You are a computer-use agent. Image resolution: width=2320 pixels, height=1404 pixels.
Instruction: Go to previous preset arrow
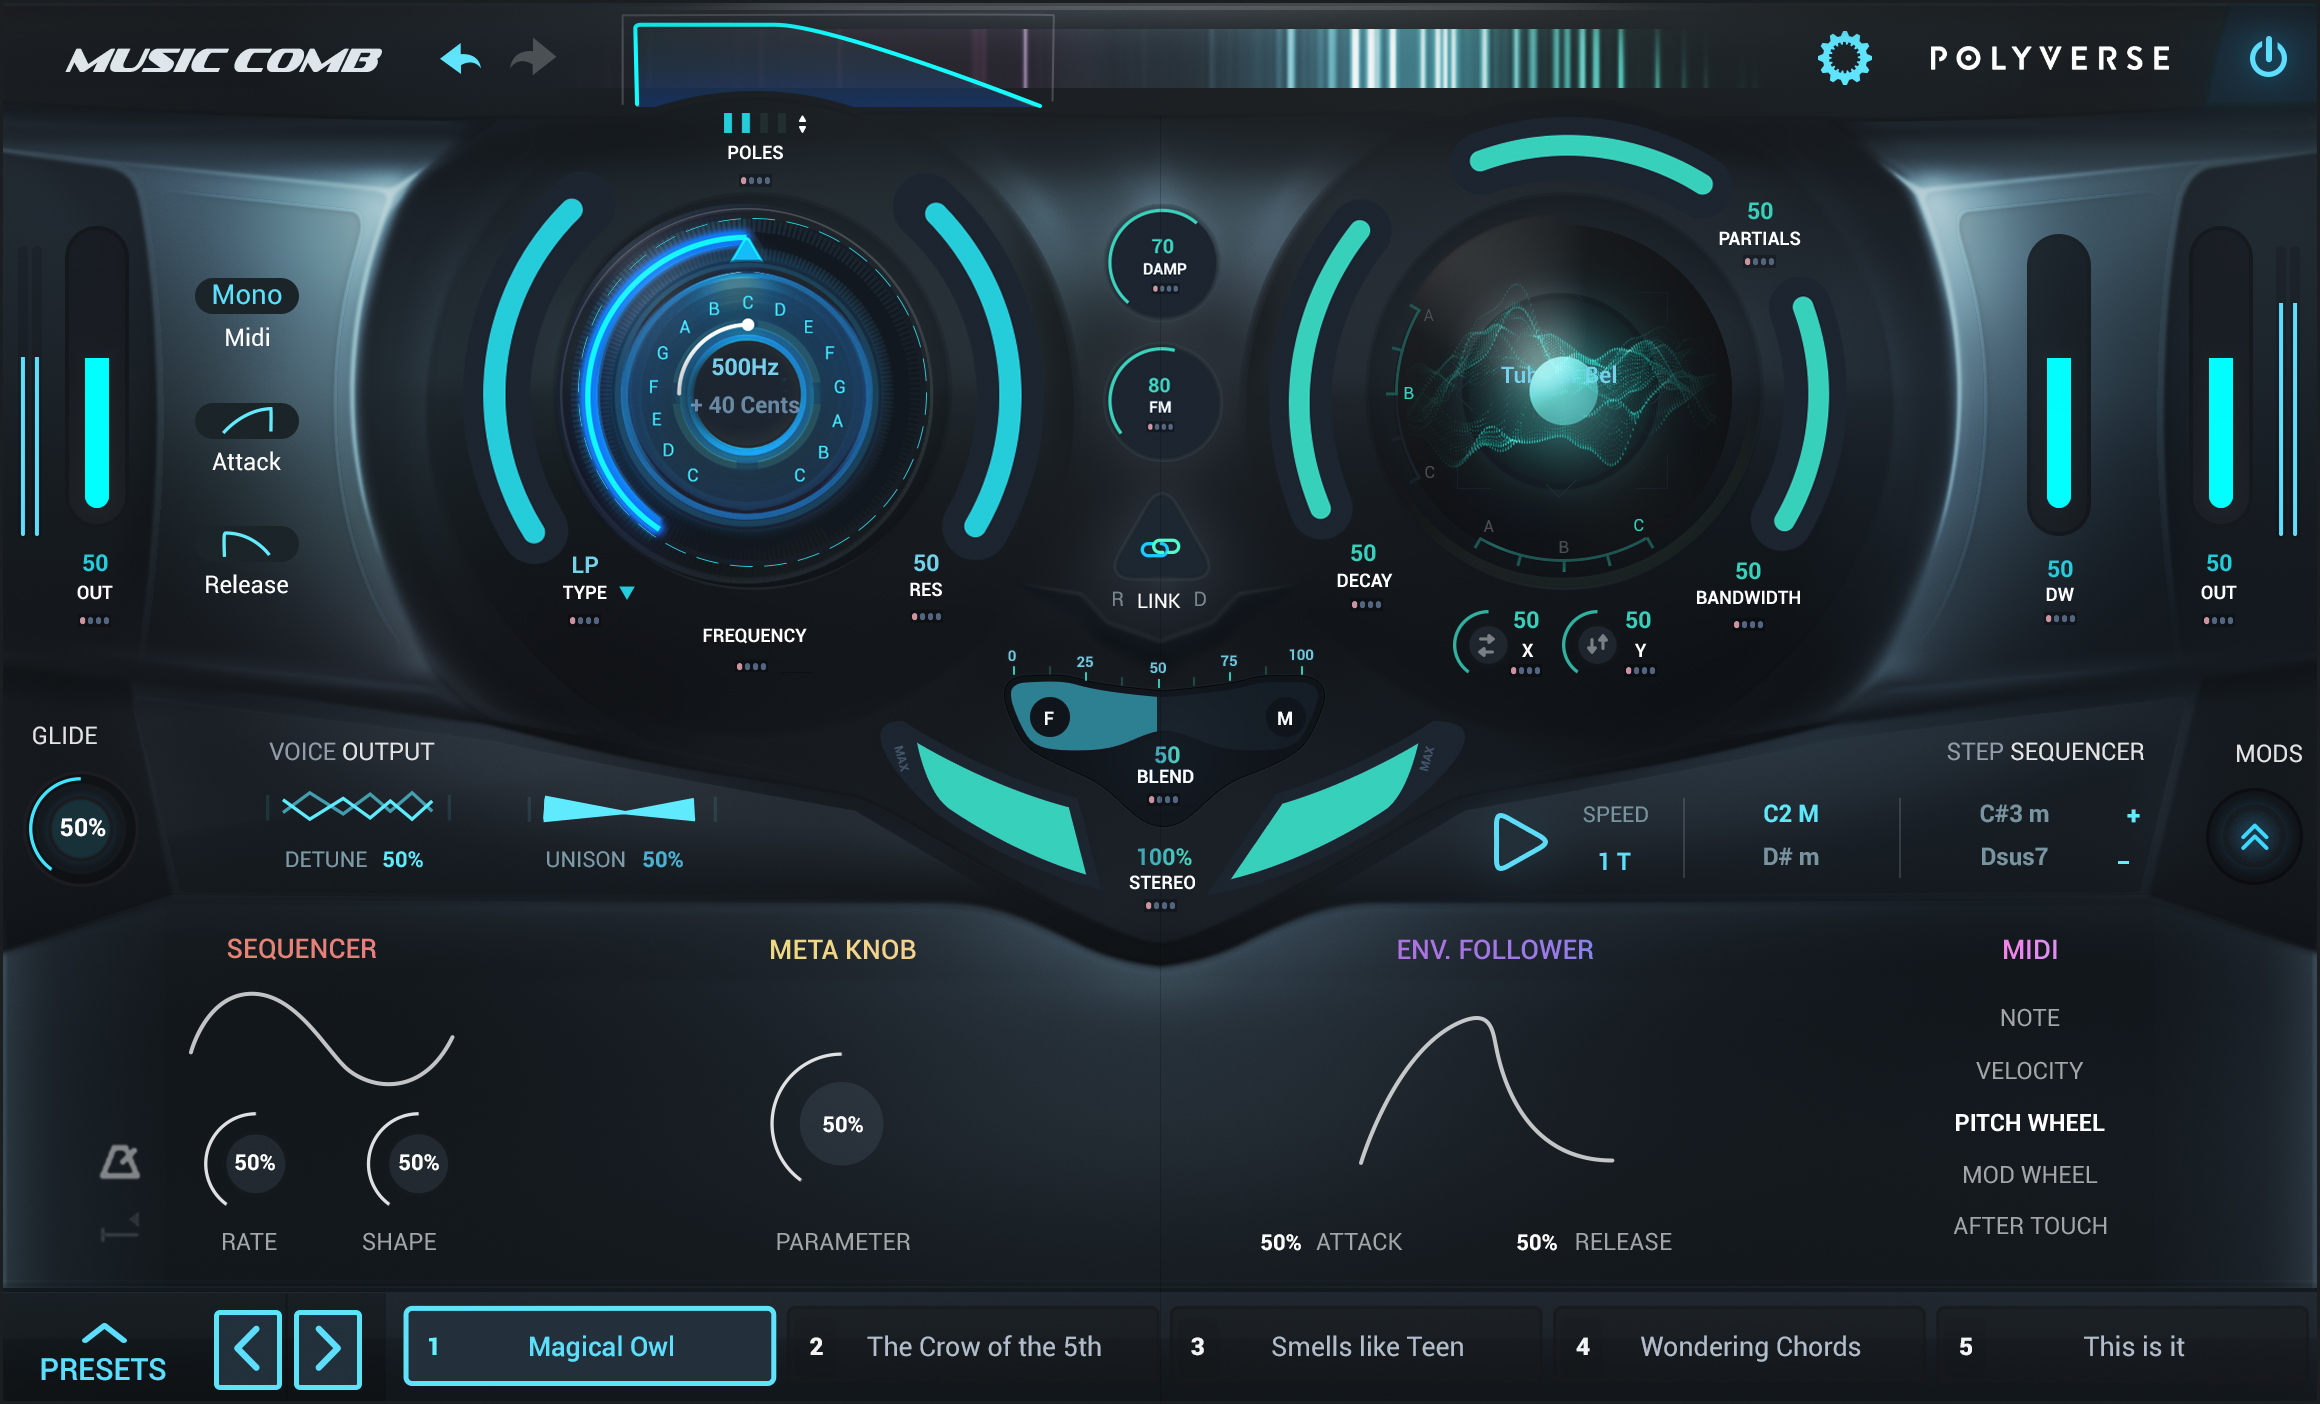point(247,1348)
